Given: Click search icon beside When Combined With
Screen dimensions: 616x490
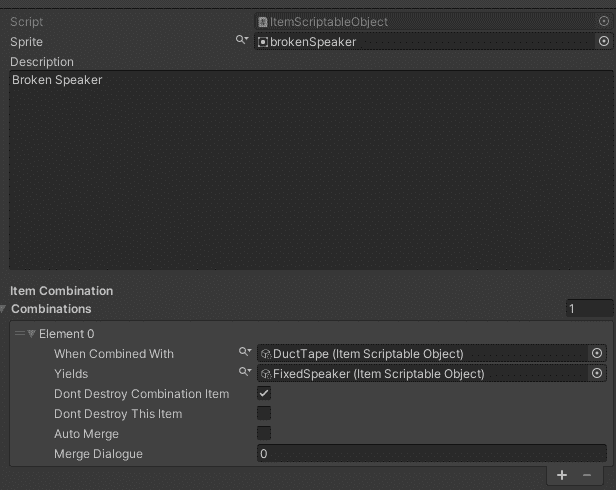Looking at the screenshot, I should coord(244,353).
